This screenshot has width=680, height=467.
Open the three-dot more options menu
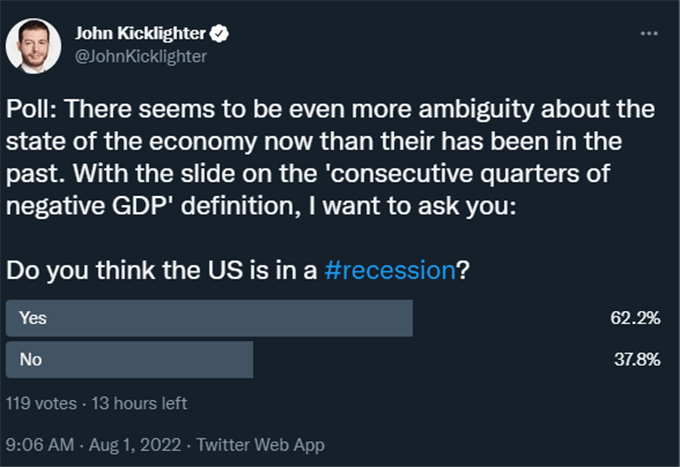[x=649, y=33]
